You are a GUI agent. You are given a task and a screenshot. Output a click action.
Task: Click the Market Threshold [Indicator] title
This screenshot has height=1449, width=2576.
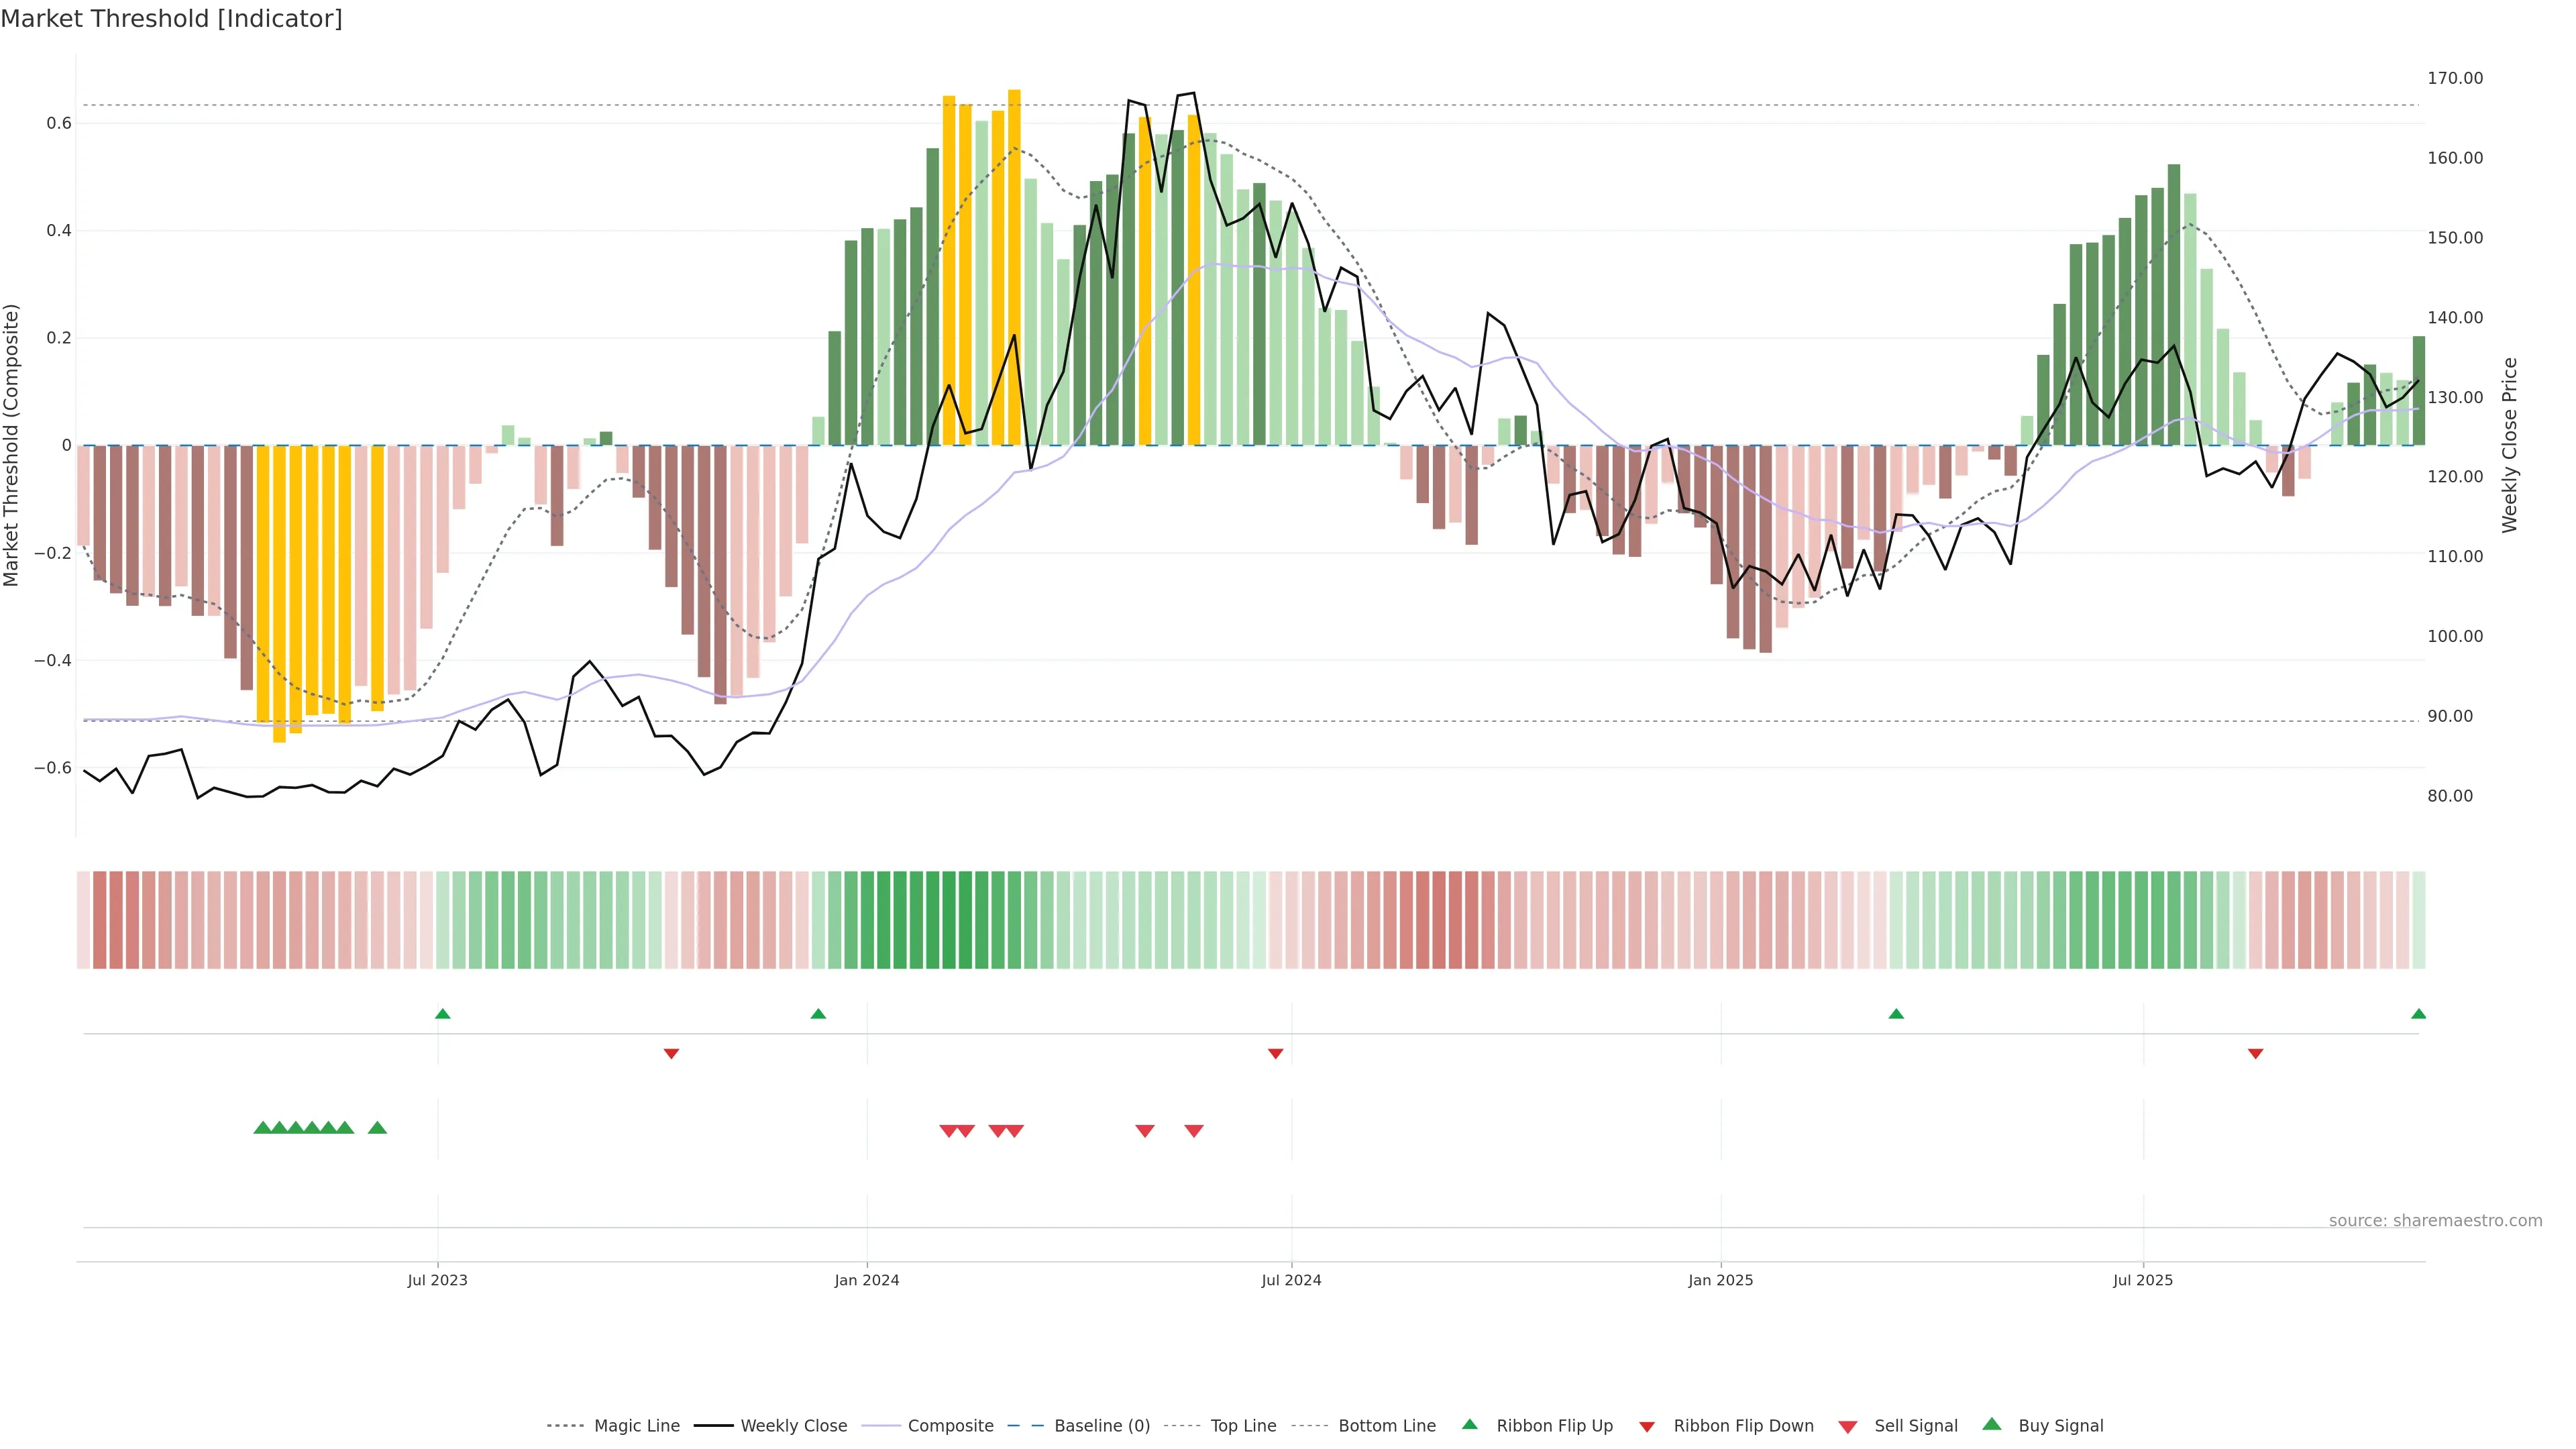172,19
